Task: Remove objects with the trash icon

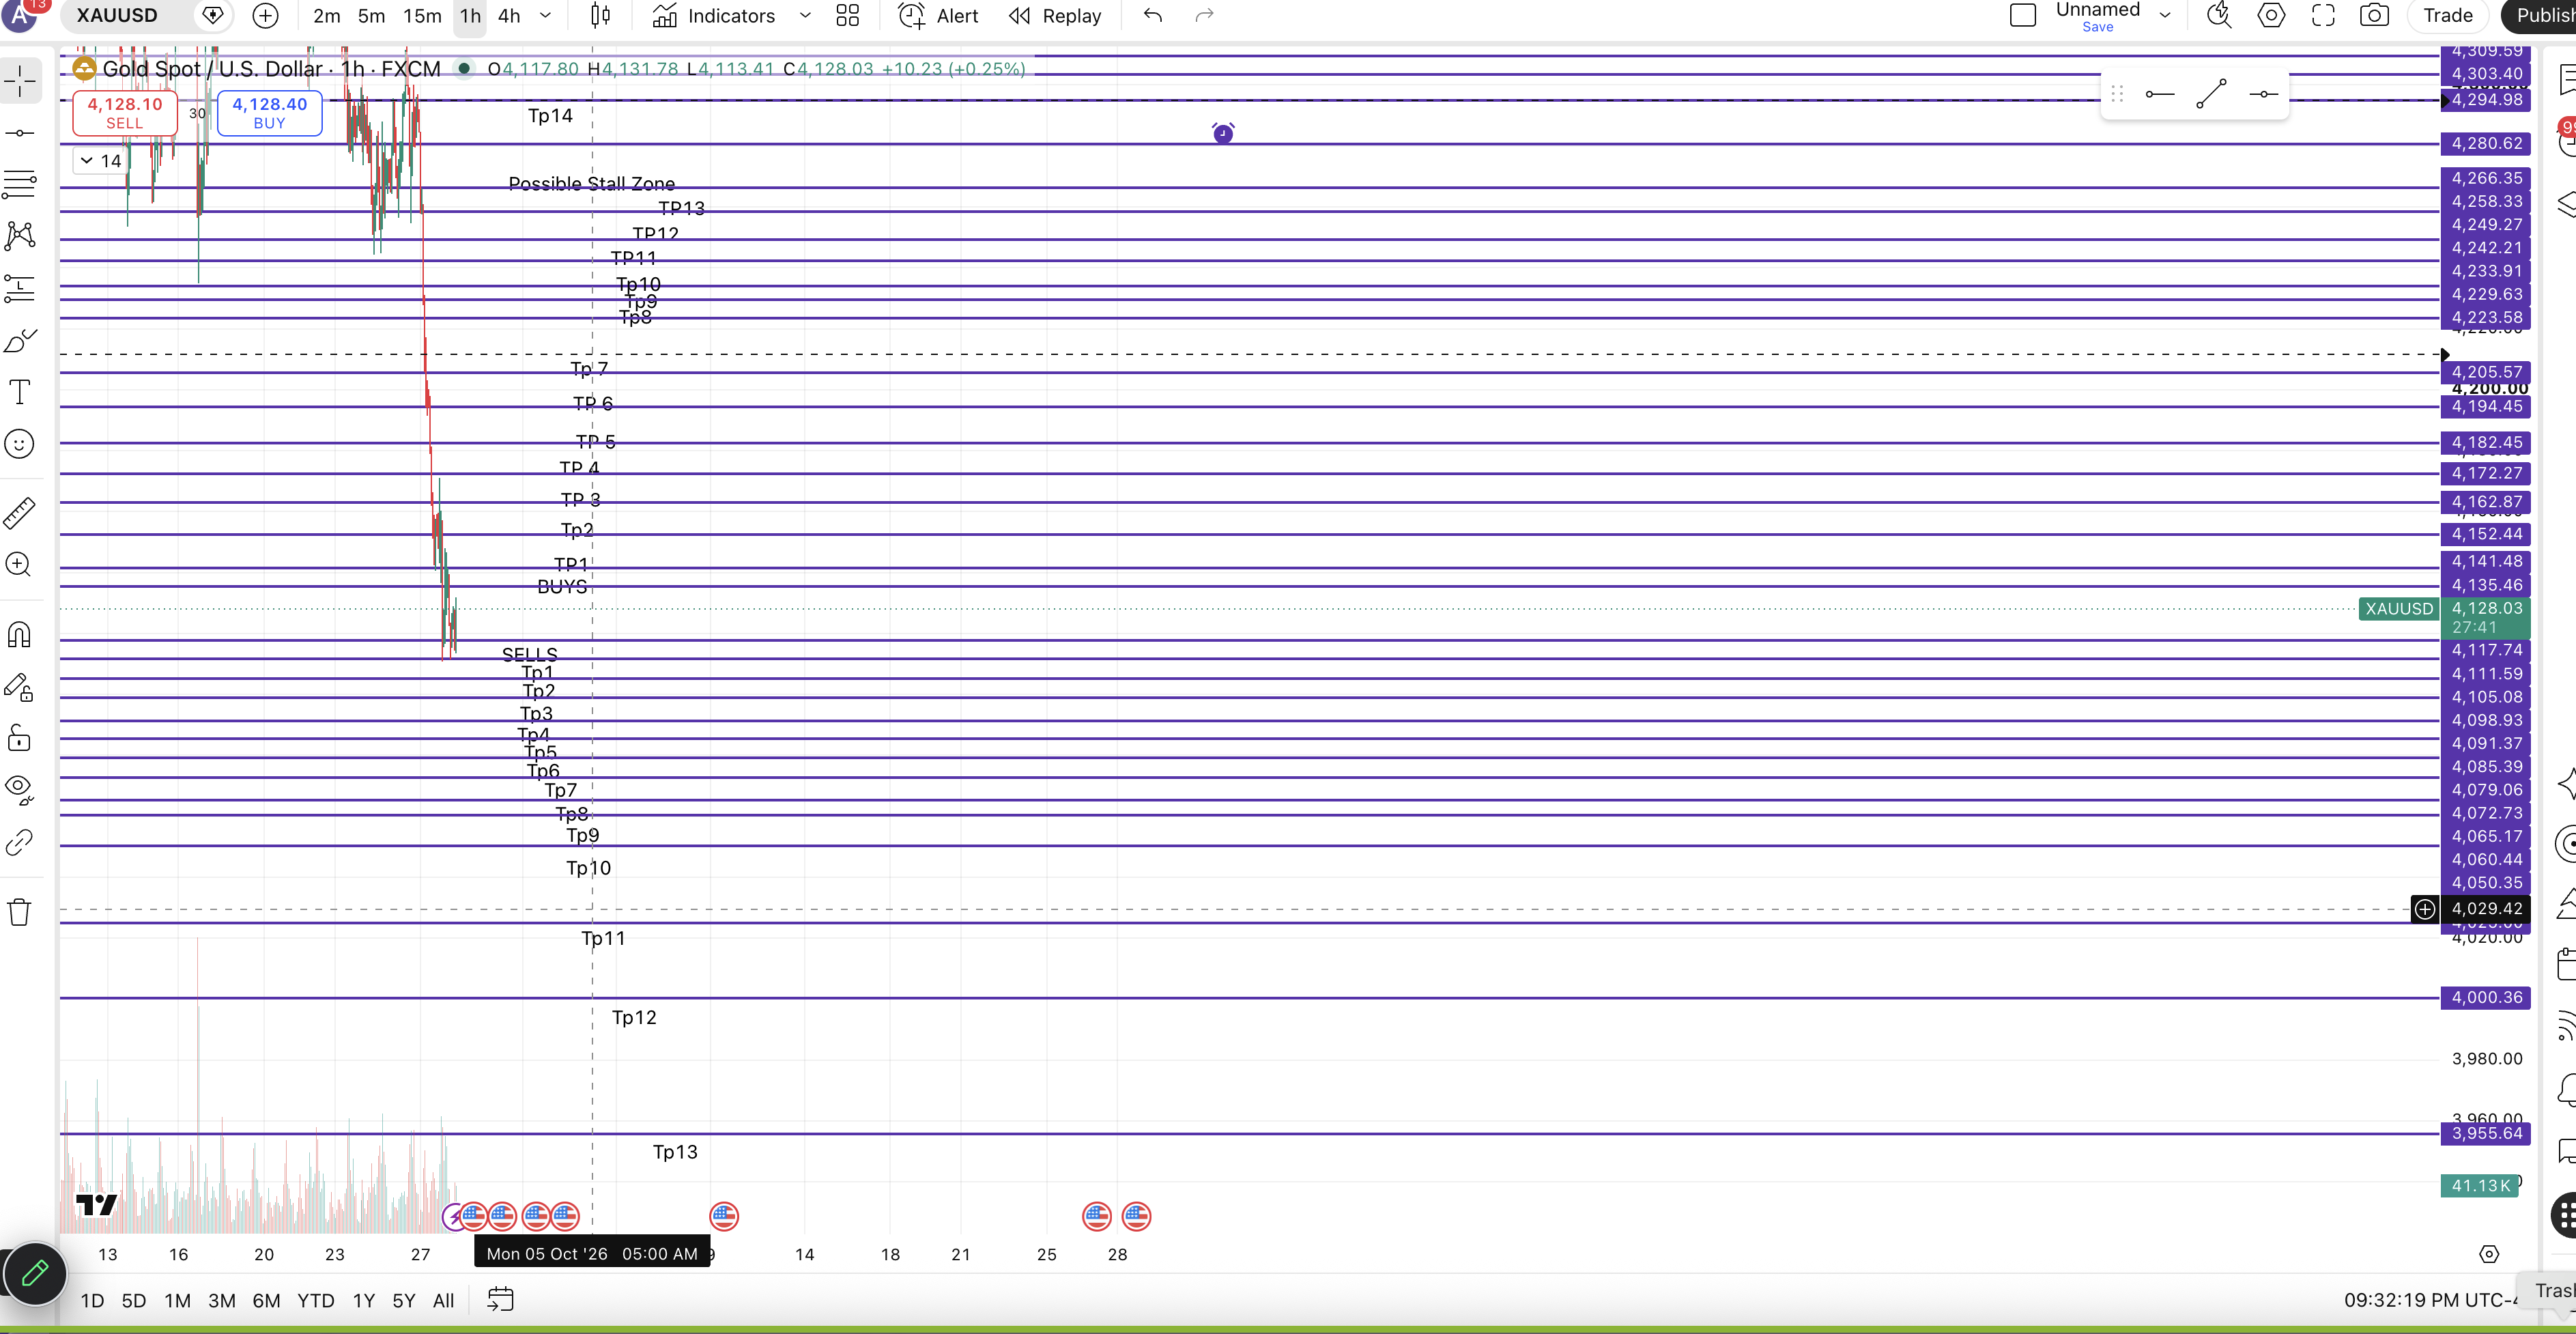Action: click(20, 912)
